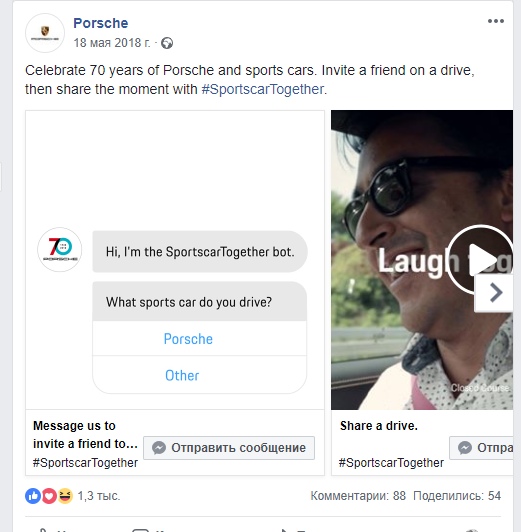521x532 pixels.
Task: Click the Porsche page profile picture
Action: tap(45, 33)
